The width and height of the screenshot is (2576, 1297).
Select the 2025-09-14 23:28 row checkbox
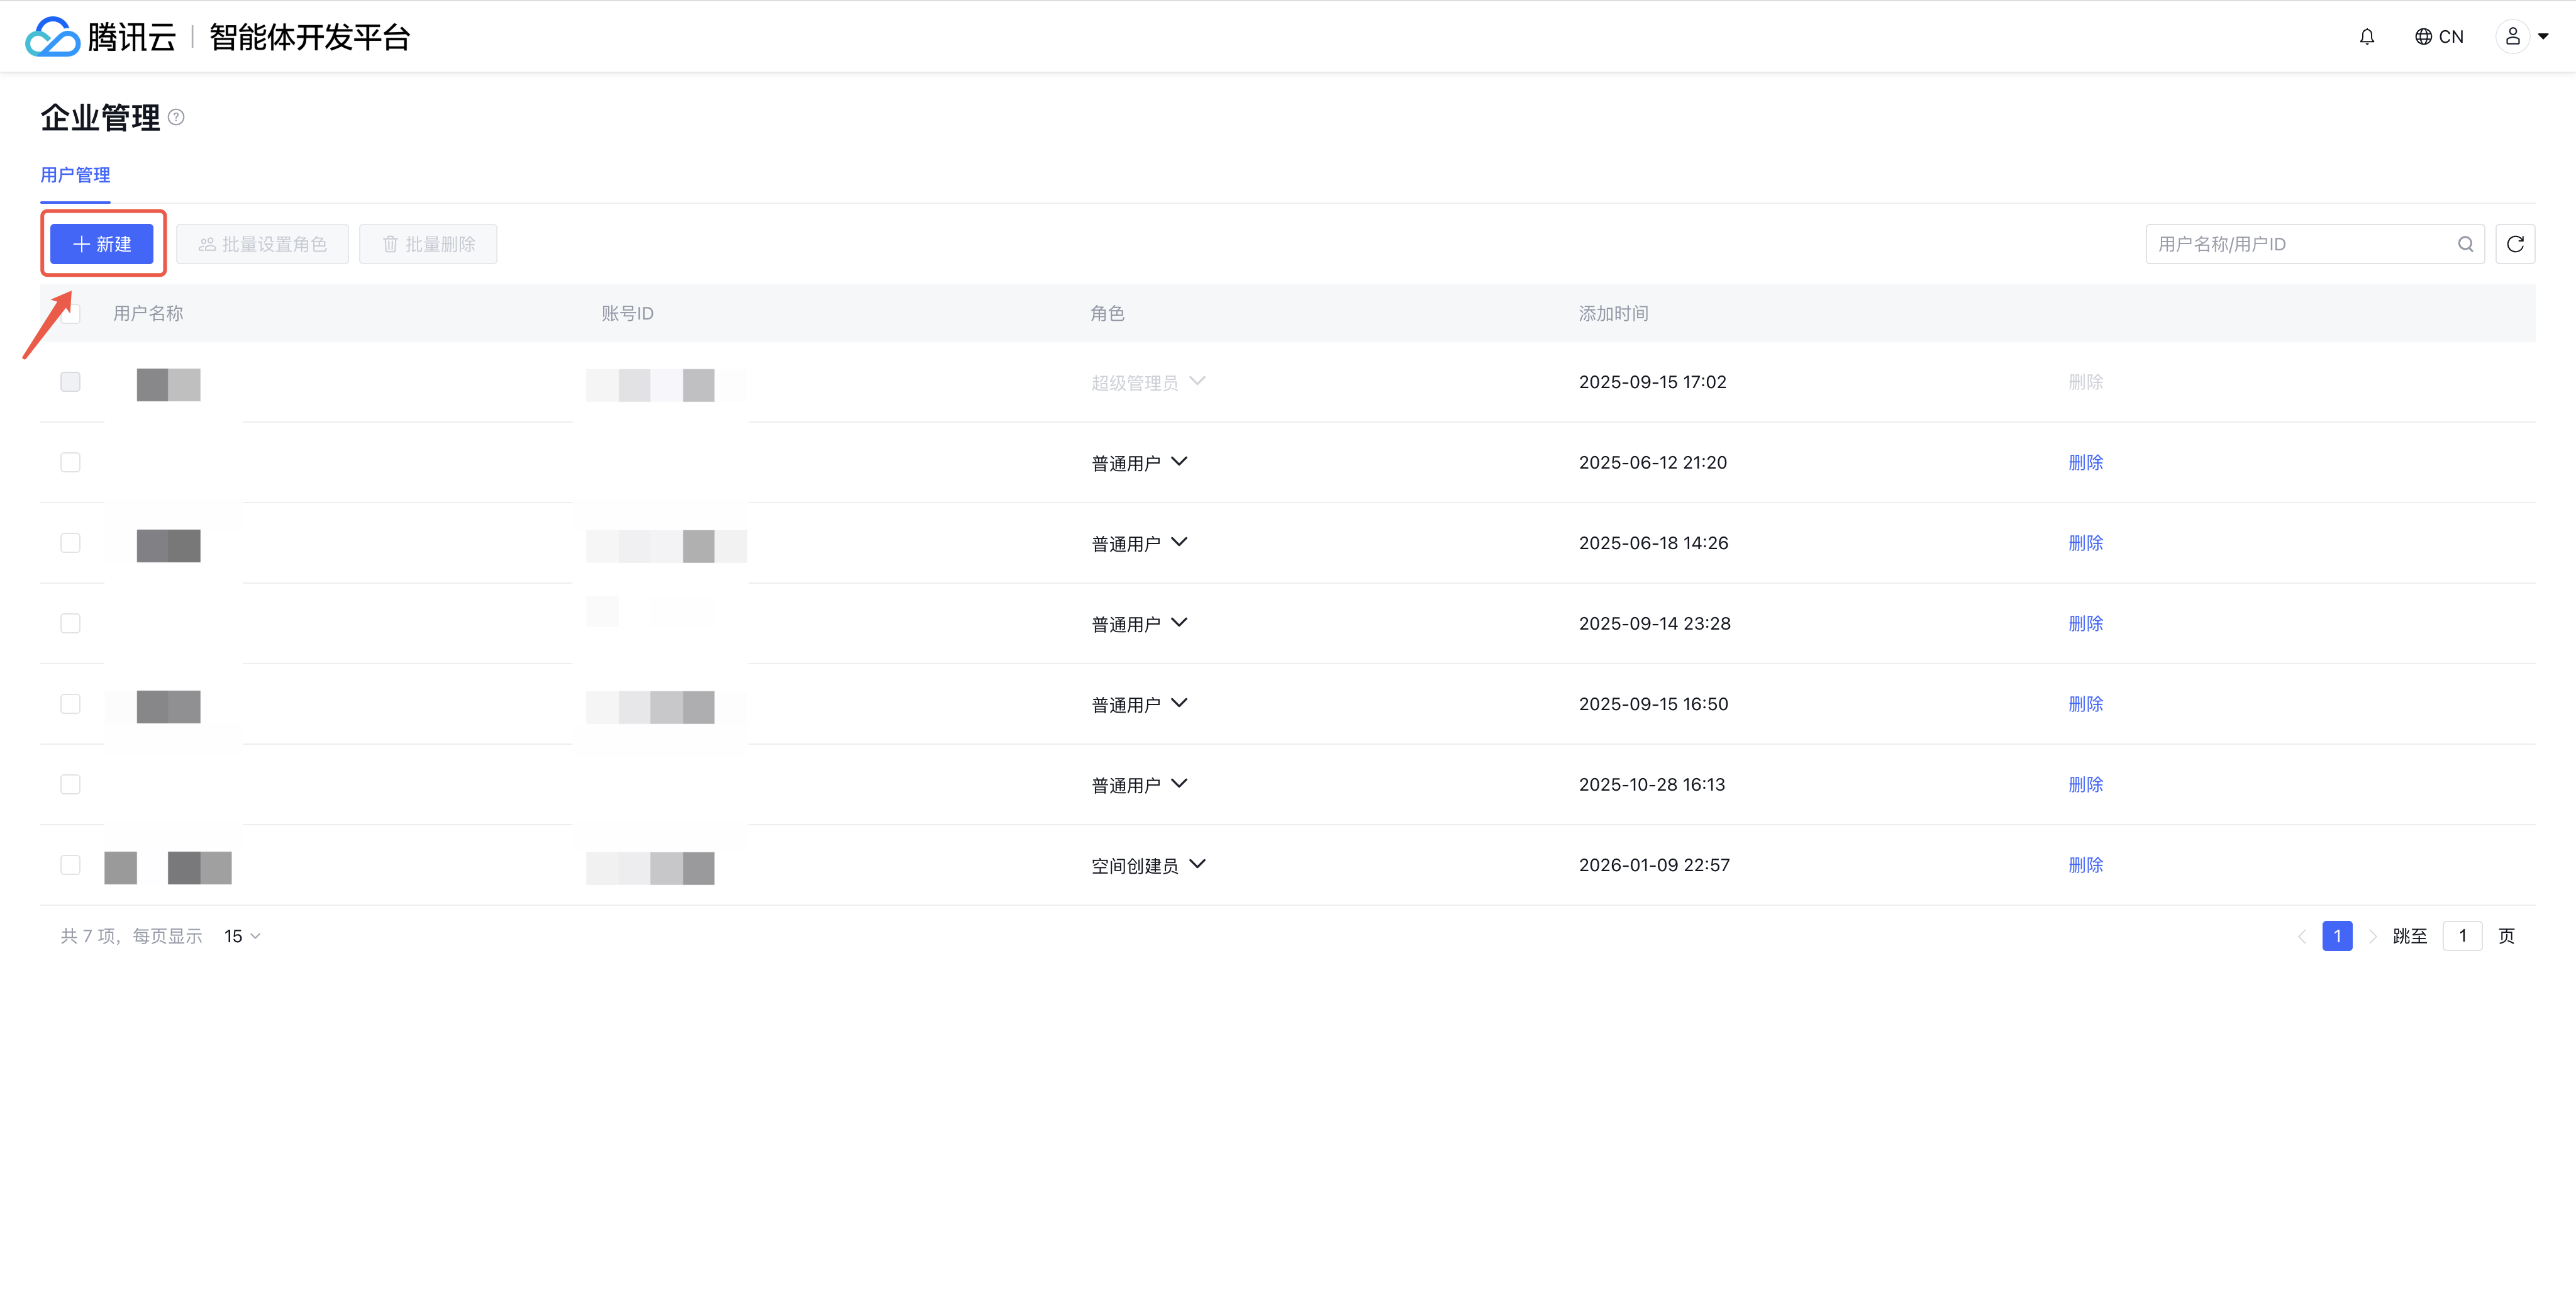pos(70,623)
